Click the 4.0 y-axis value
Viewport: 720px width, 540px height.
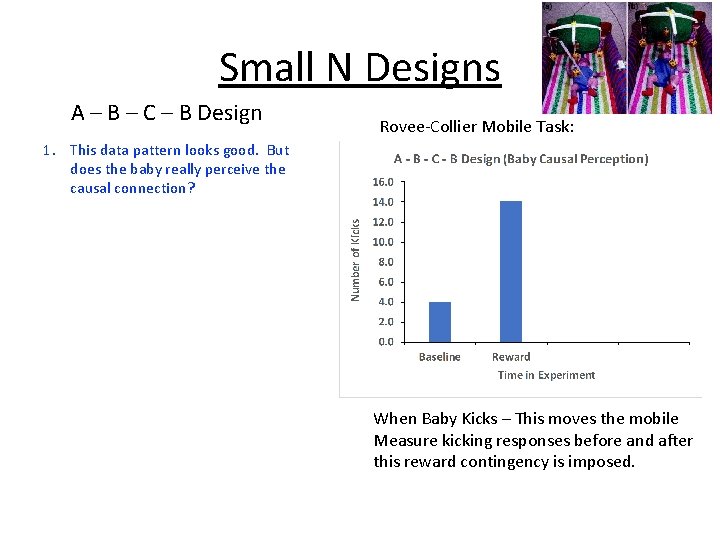click(x=386, y=302)
